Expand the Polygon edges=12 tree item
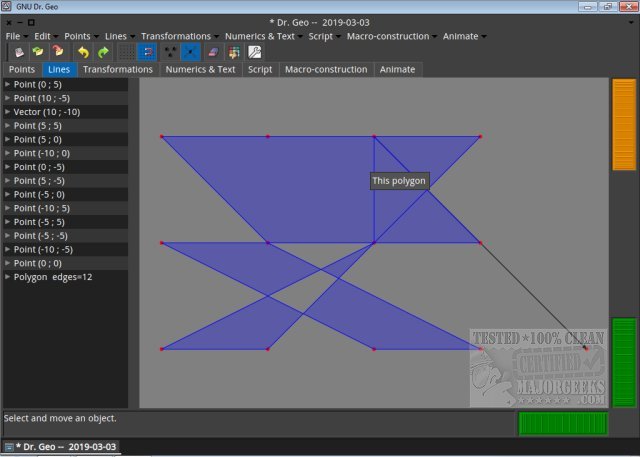This screenshot has height=457, width=640. click(x=8, y=277)
